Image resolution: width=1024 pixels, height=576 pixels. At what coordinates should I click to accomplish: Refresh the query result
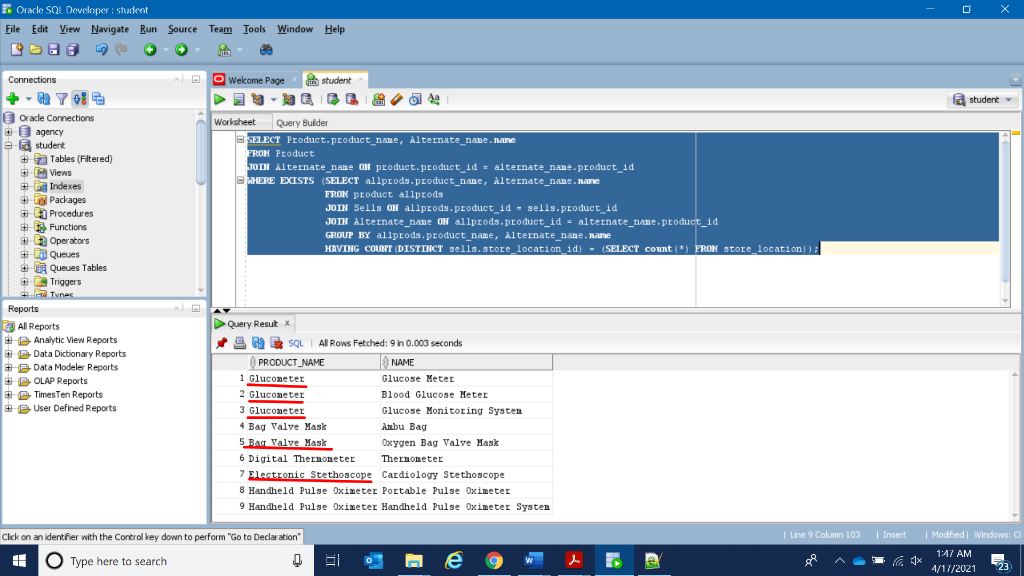pyautogui.click(x=258, y=343)
